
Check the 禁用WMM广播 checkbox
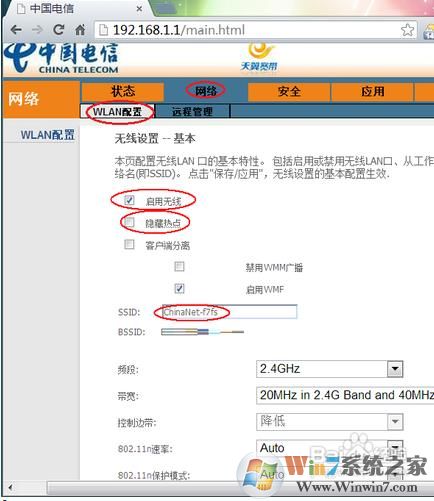(x=179, y=266)
